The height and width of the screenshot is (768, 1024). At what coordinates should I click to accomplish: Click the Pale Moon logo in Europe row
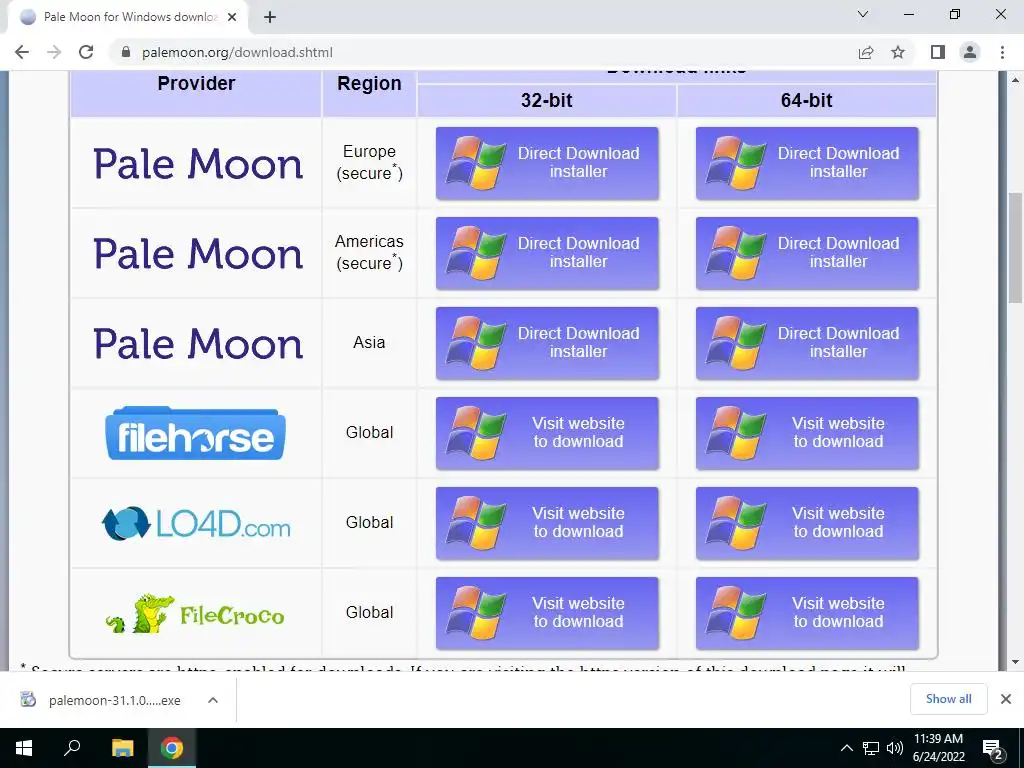click(x=198, y=163)
